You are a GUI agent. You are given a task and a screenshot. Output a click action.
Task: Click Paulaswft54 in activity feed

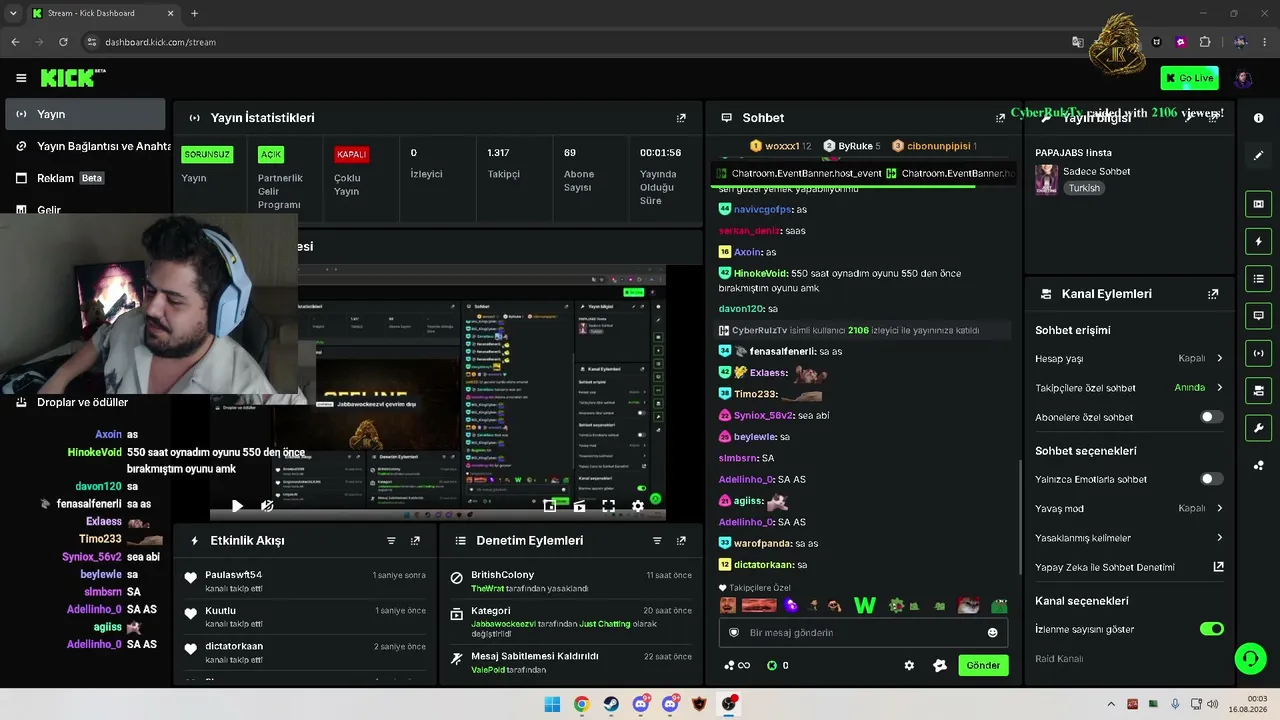coord(234,575)
